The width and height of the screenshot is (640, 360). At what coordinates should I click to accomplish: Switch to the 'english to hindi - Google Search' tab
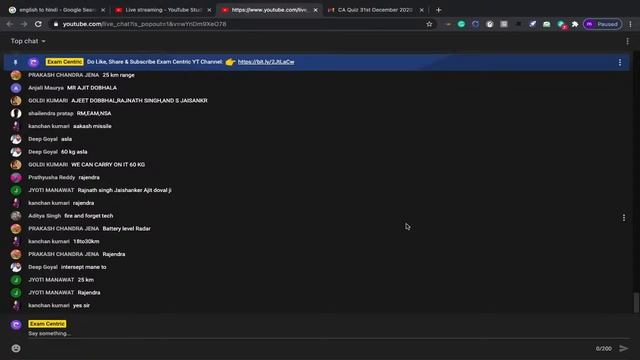[x=58, y=10]
